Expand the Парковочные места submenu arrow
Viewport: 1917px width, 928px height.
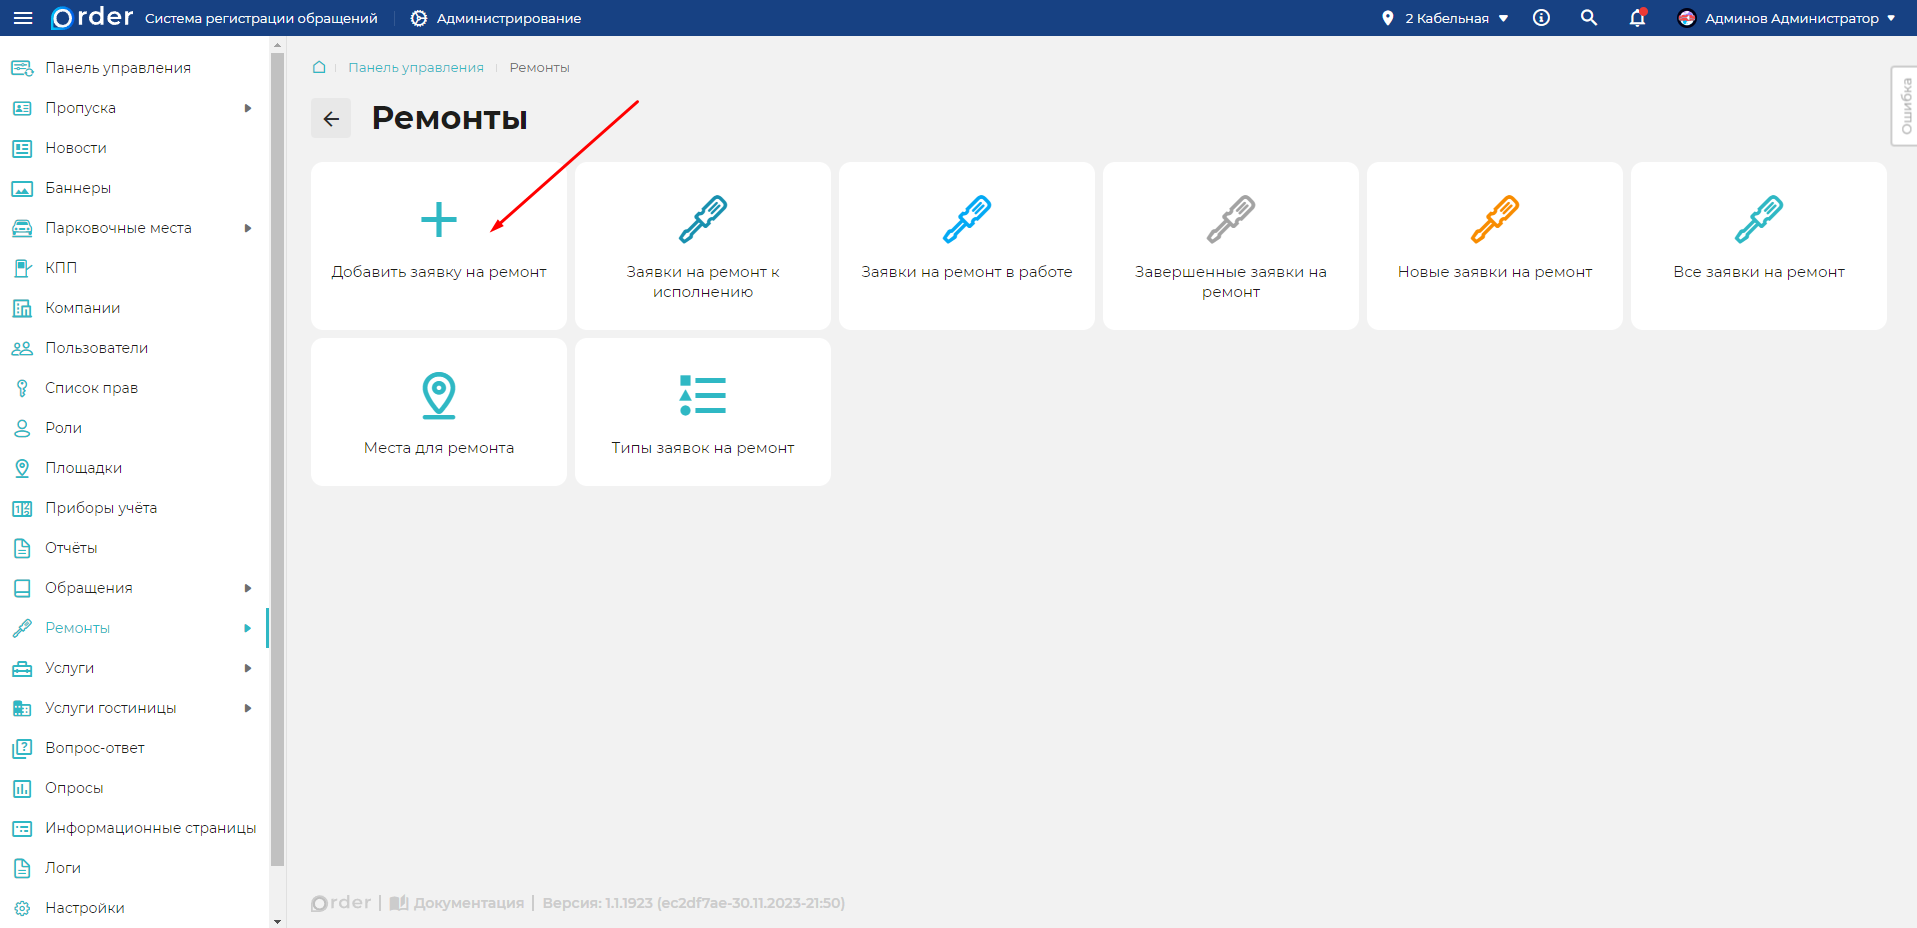tap(248, 228)
